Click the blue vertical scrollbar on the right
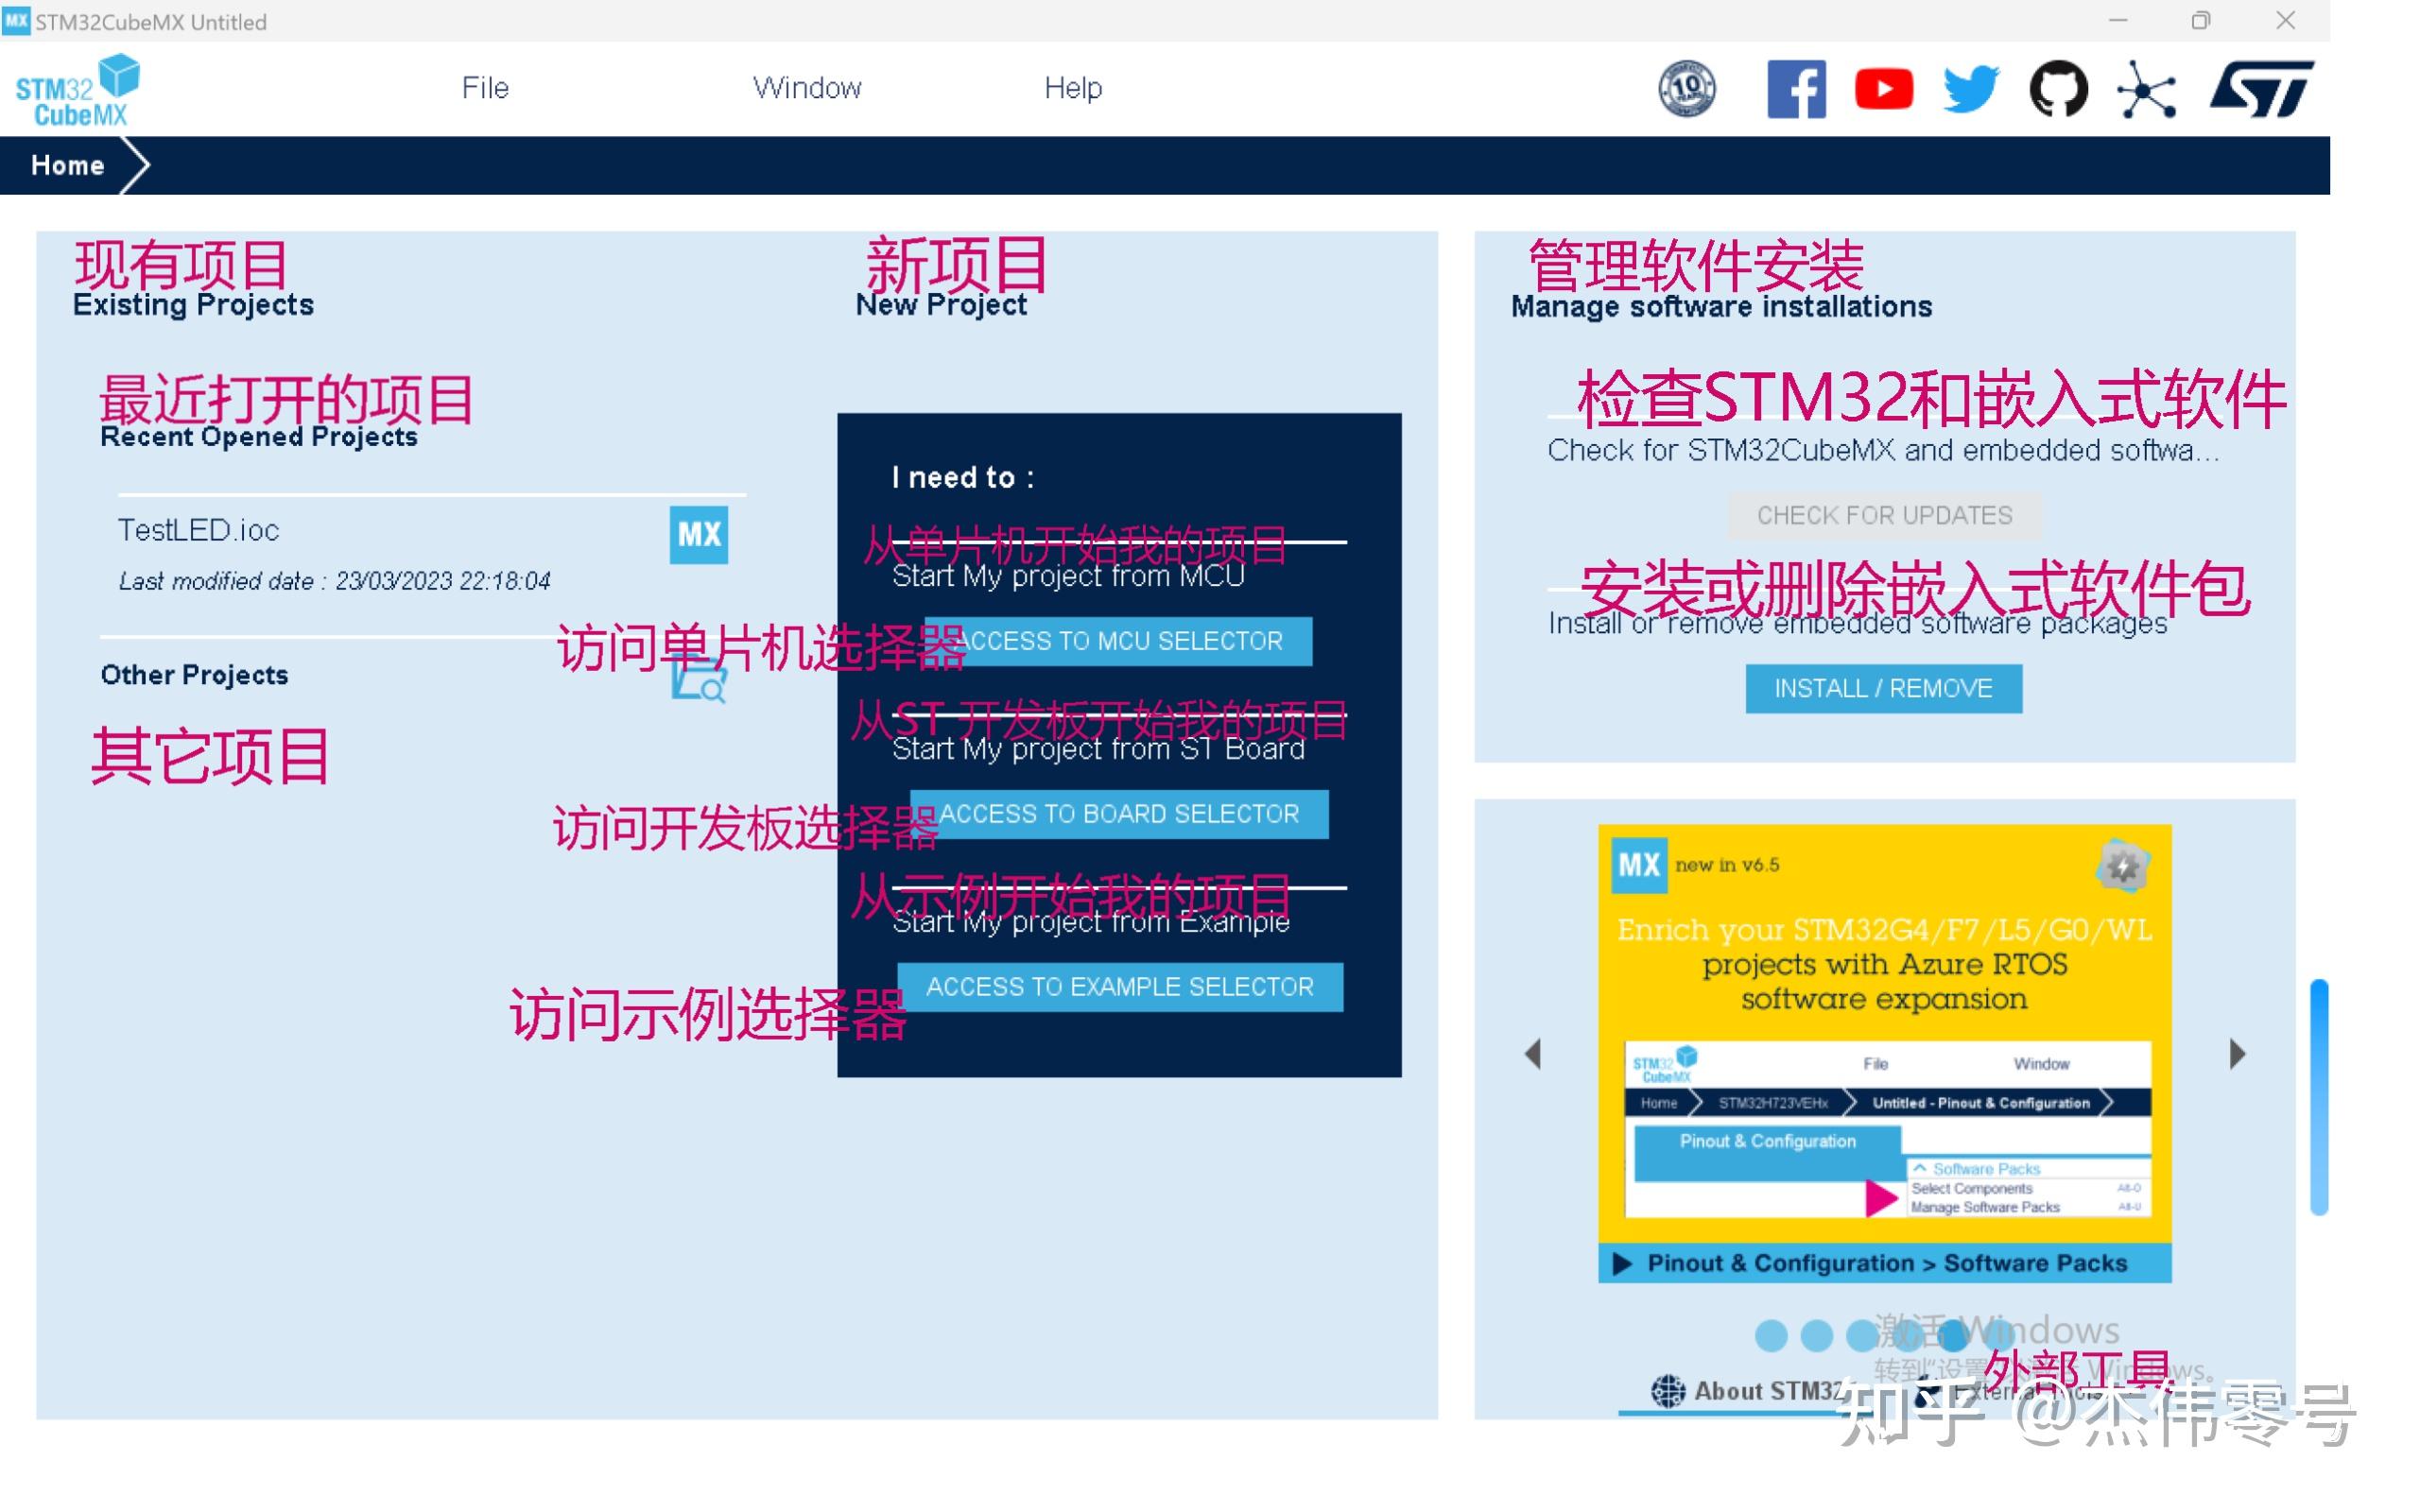The width and height of the screenshot is (2420, 1512). tap(2318, 1098)
